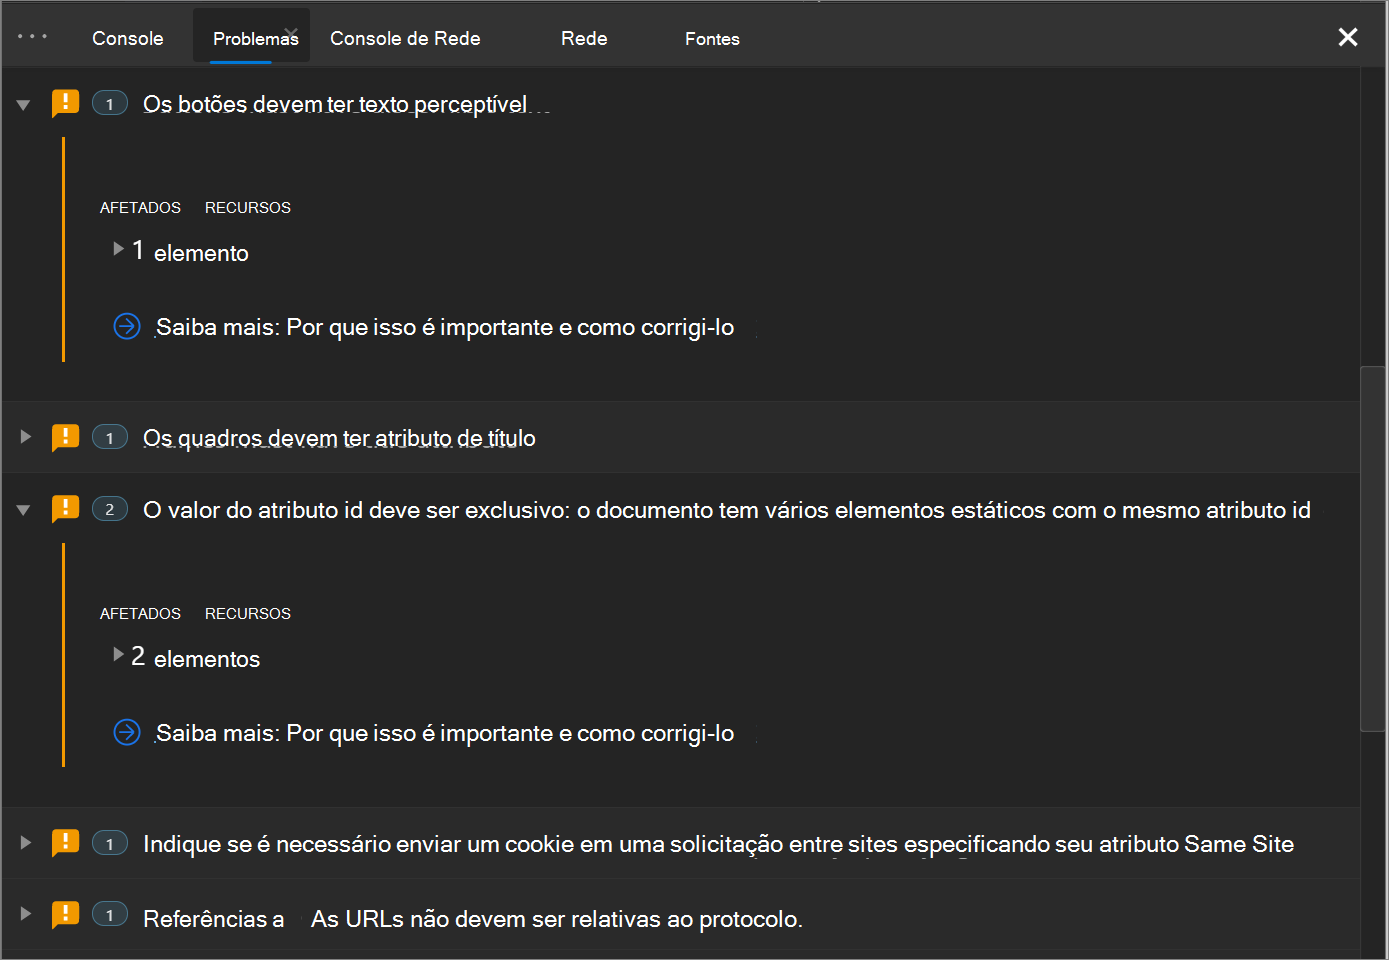This screenshot has height=960, width=1389.
Task: Click warning icon of the quadros issue
Action: click(x=65, y=437)
